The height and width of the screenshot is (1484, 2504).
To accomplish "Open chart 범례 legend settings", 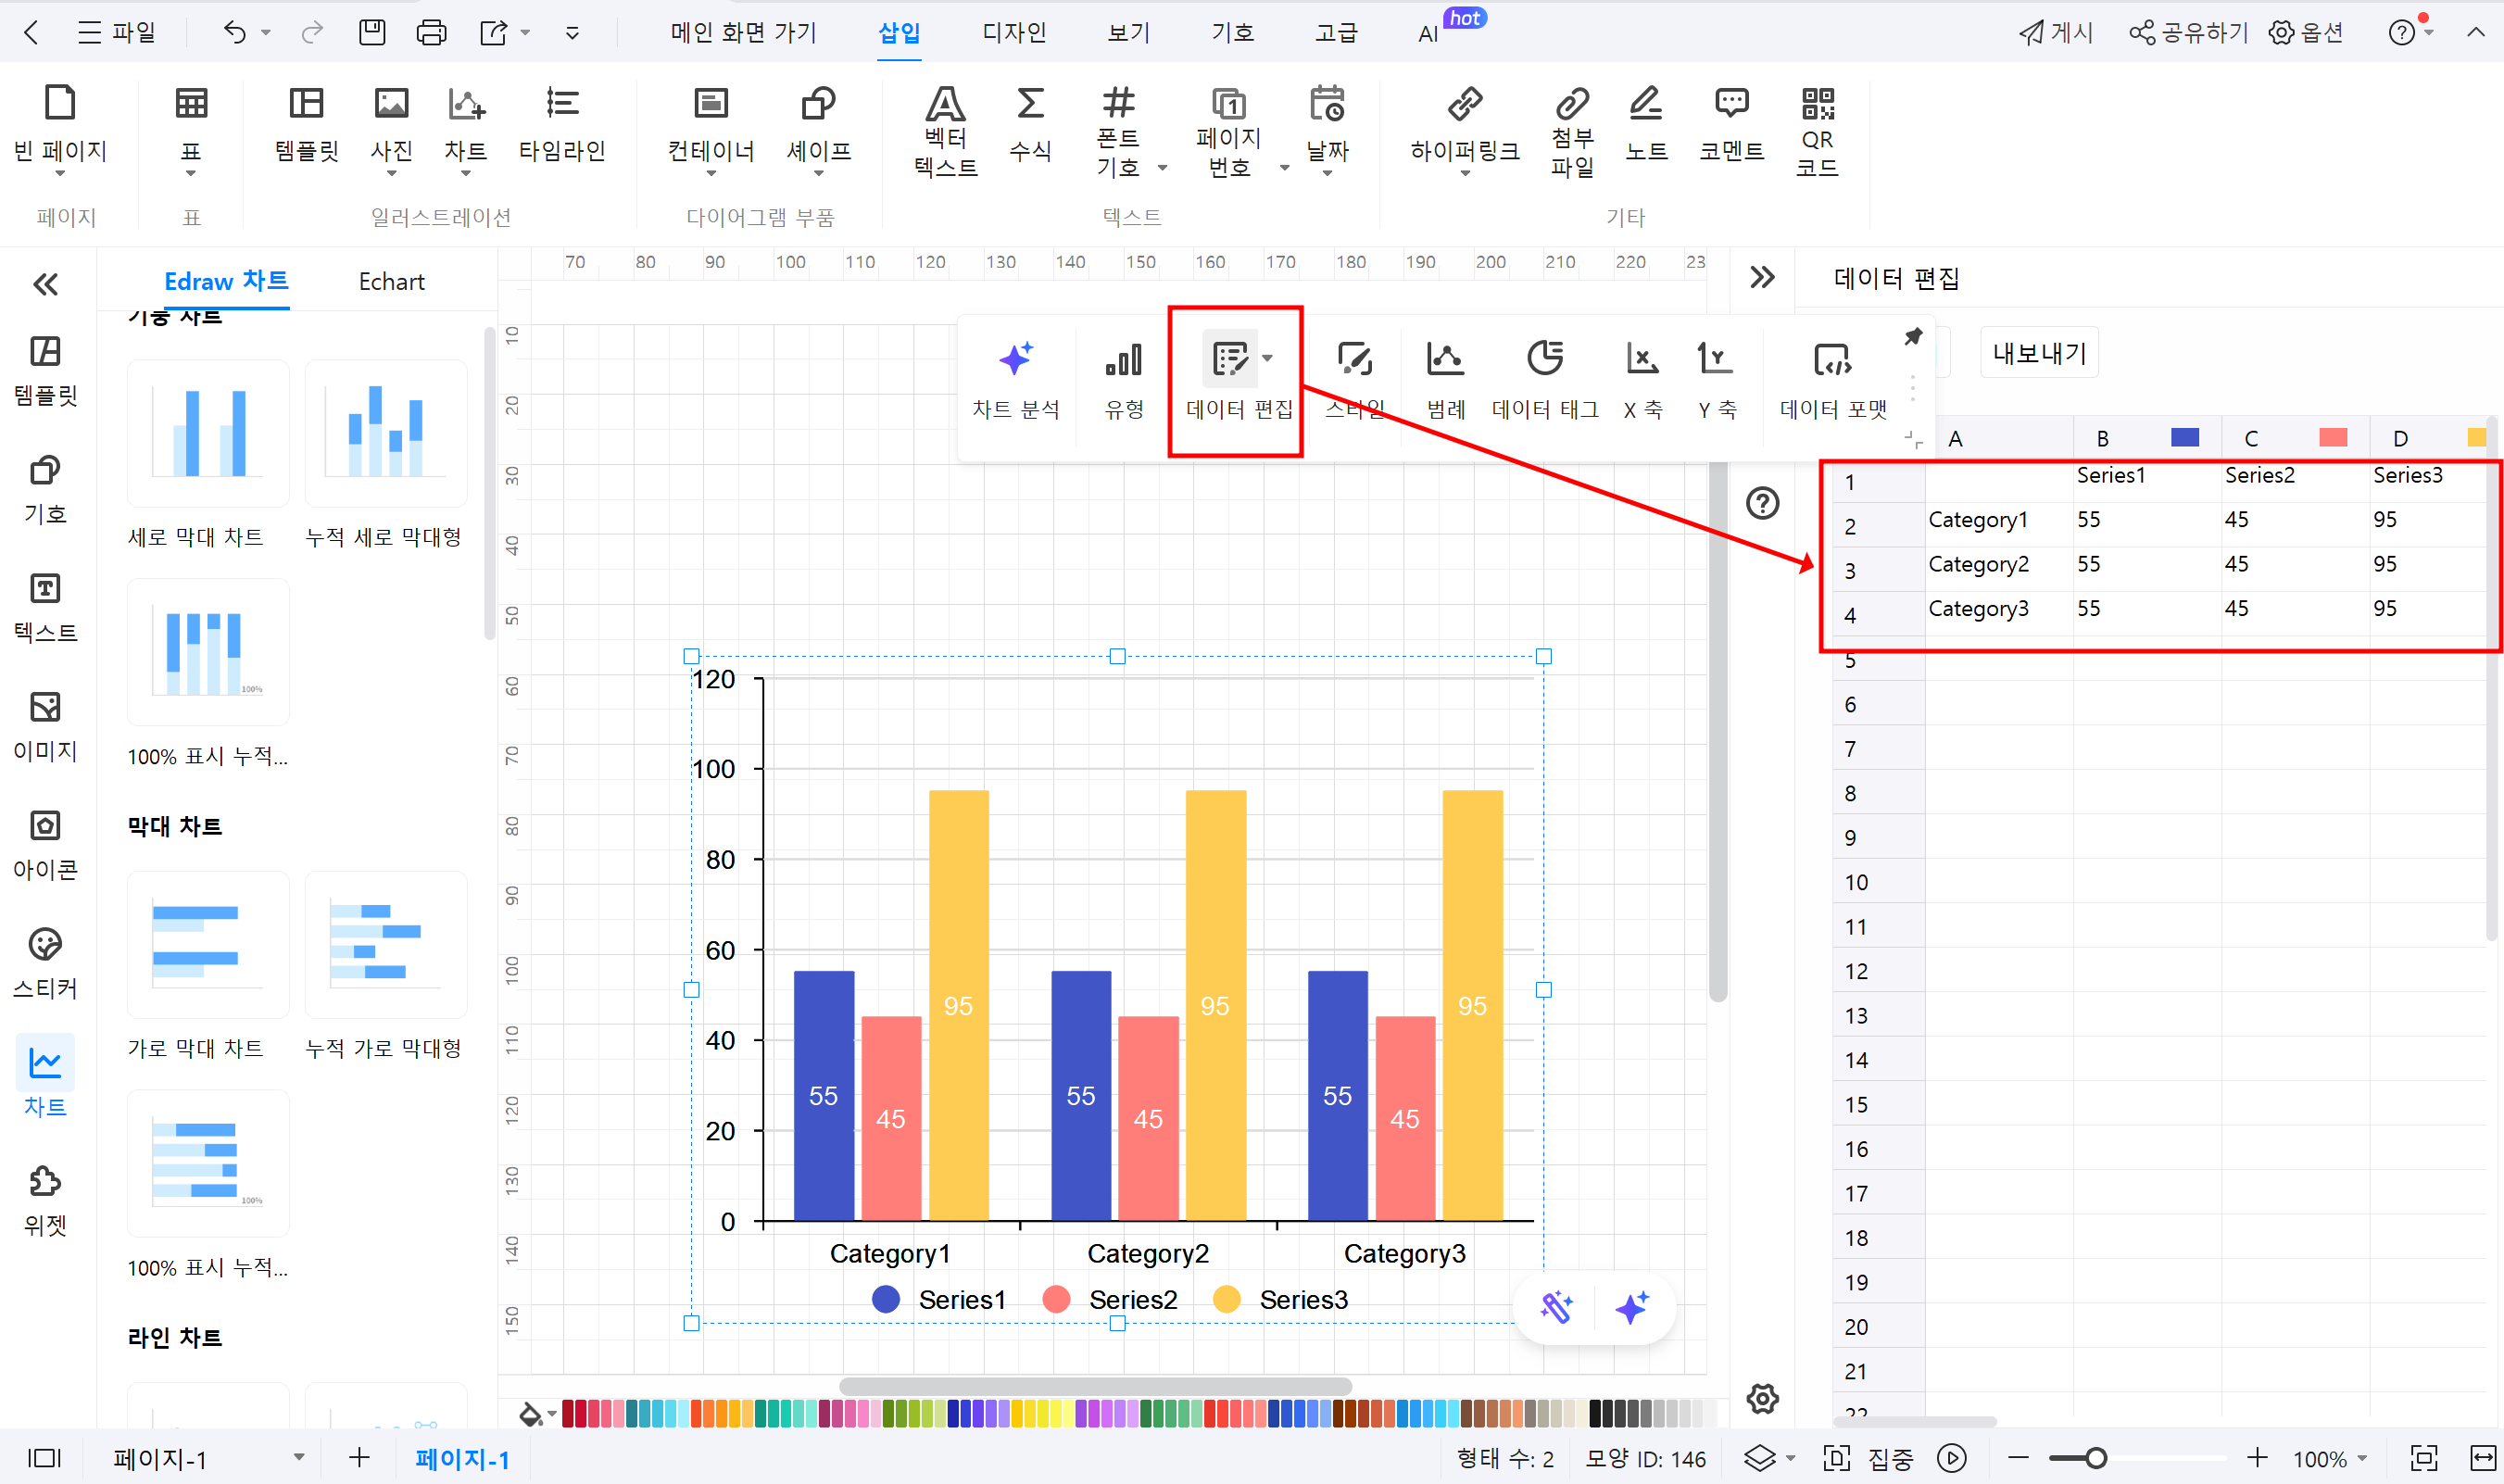I will [x=1446, y=381].
